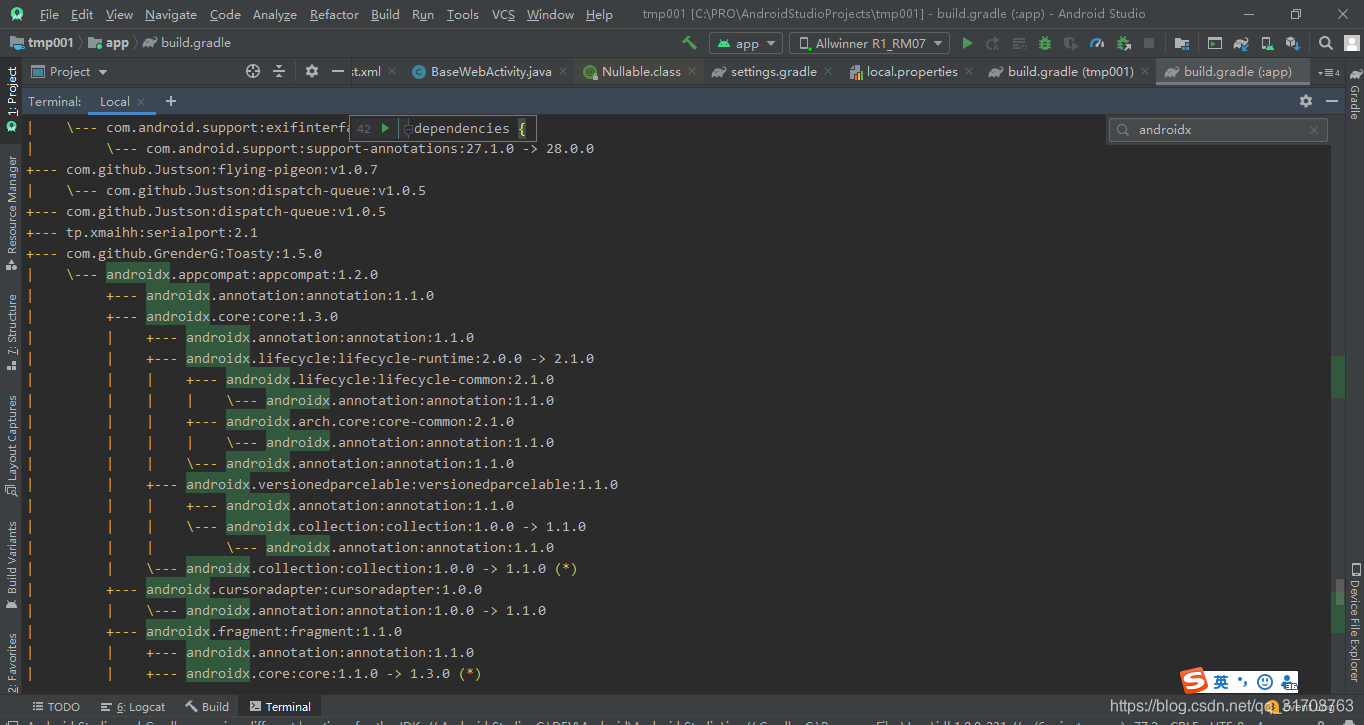Image resolution: width=1364 pixels, height=725 pixels.
Task: Open the Build Variants side panel
Action: point(12,565)
